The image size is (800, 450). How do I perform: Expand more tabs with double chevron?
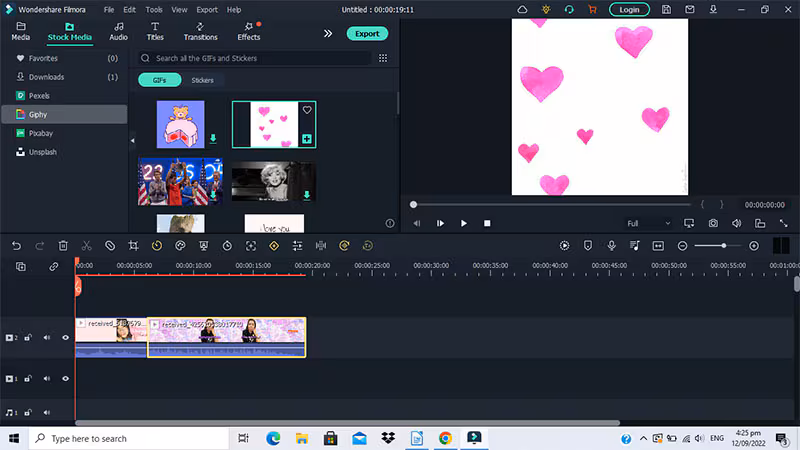[x=328, y=34]
